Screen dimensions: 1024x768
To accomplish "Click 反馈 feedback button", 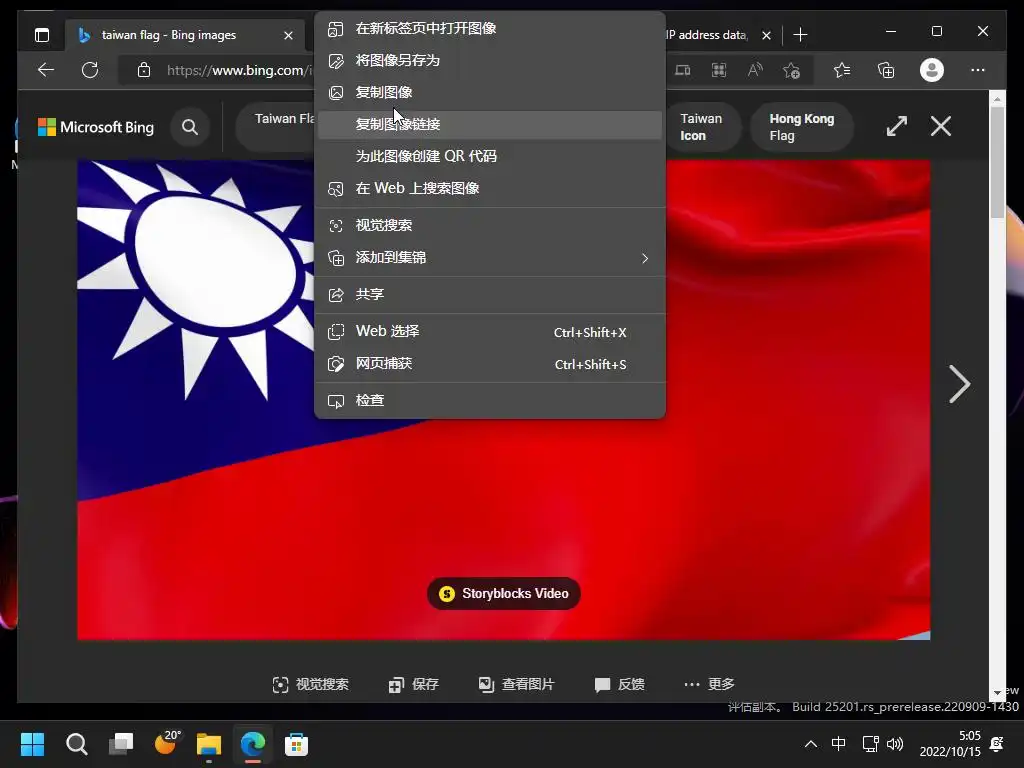I will pyautogui.click(x=619, y=684).
